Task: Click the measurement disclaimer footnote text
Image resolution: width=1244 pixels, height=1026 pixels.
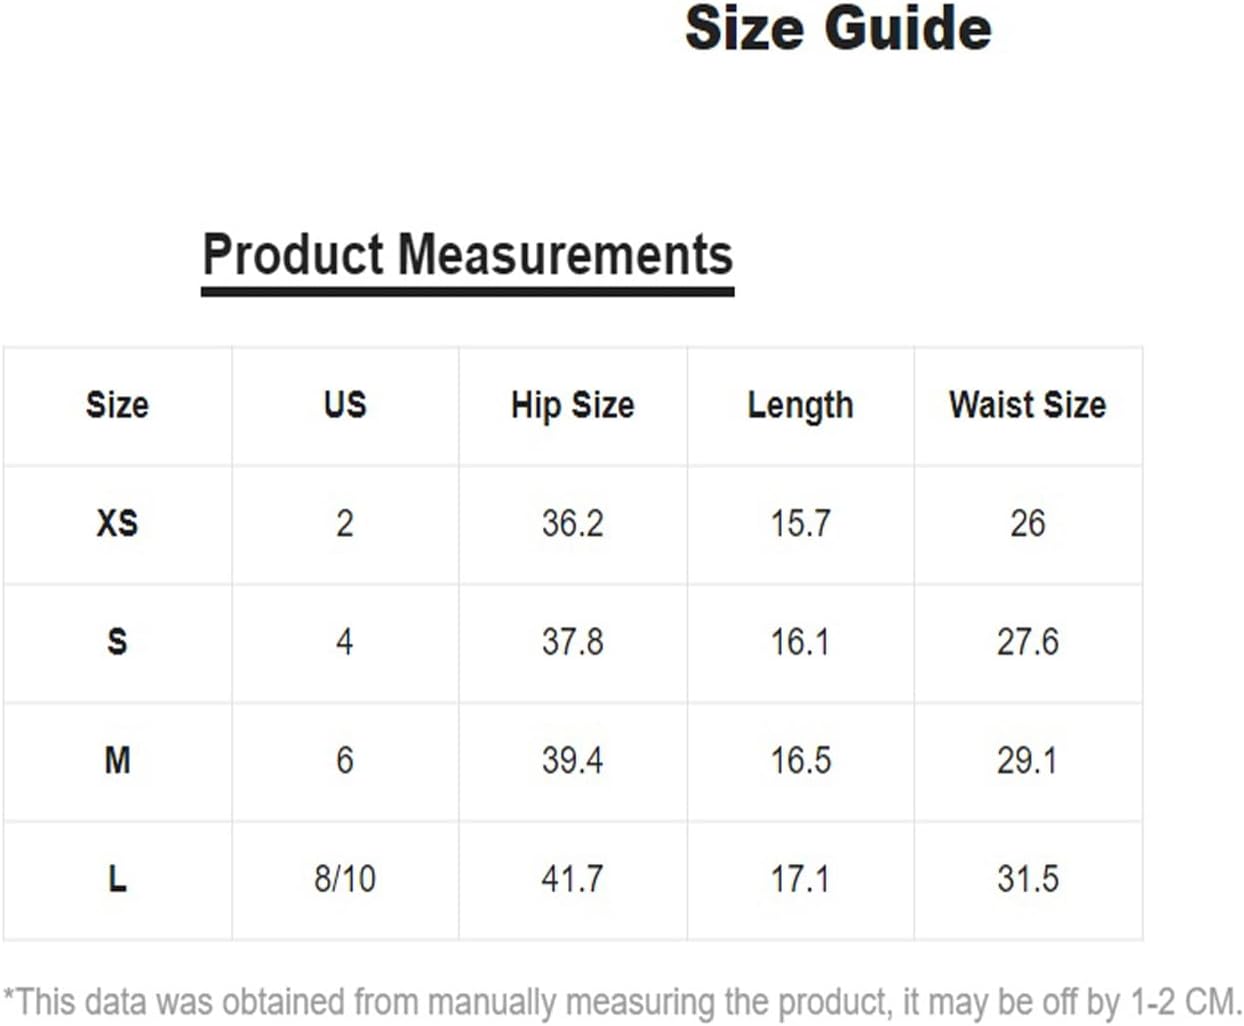Action: (x=622, y=1001)
